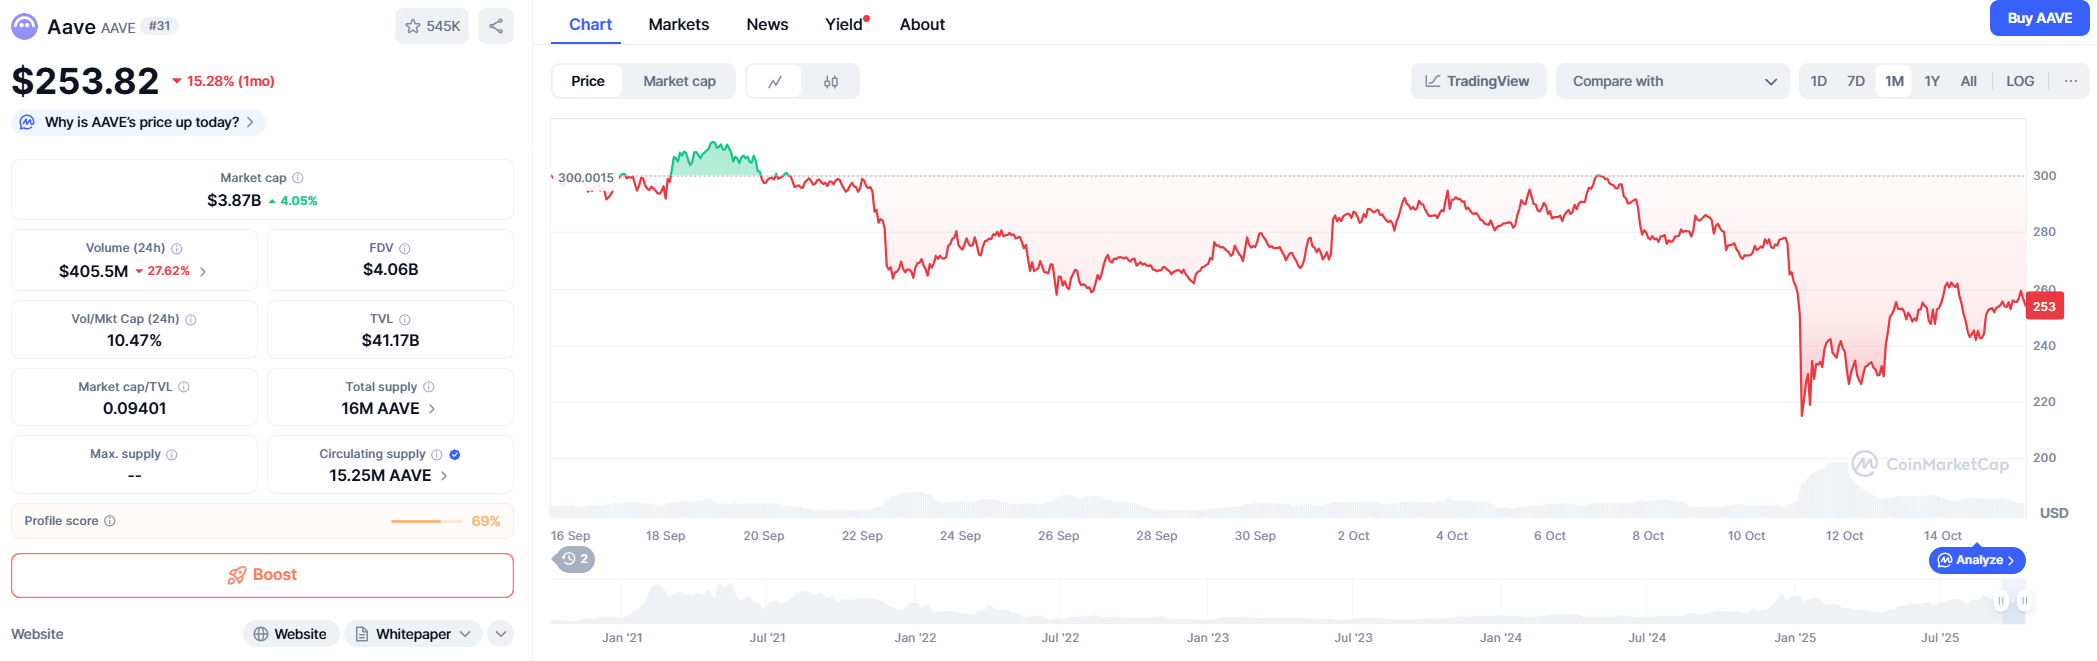Click the Boost button
2097x661 pixels.
(262, 575)
